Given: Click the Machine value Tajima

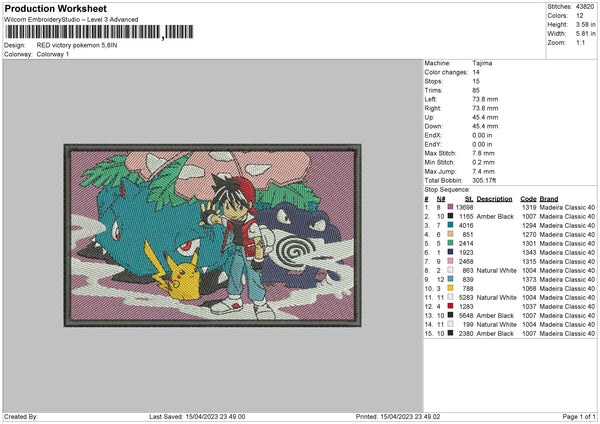Looking at the screenshot, I should (482, 63).
